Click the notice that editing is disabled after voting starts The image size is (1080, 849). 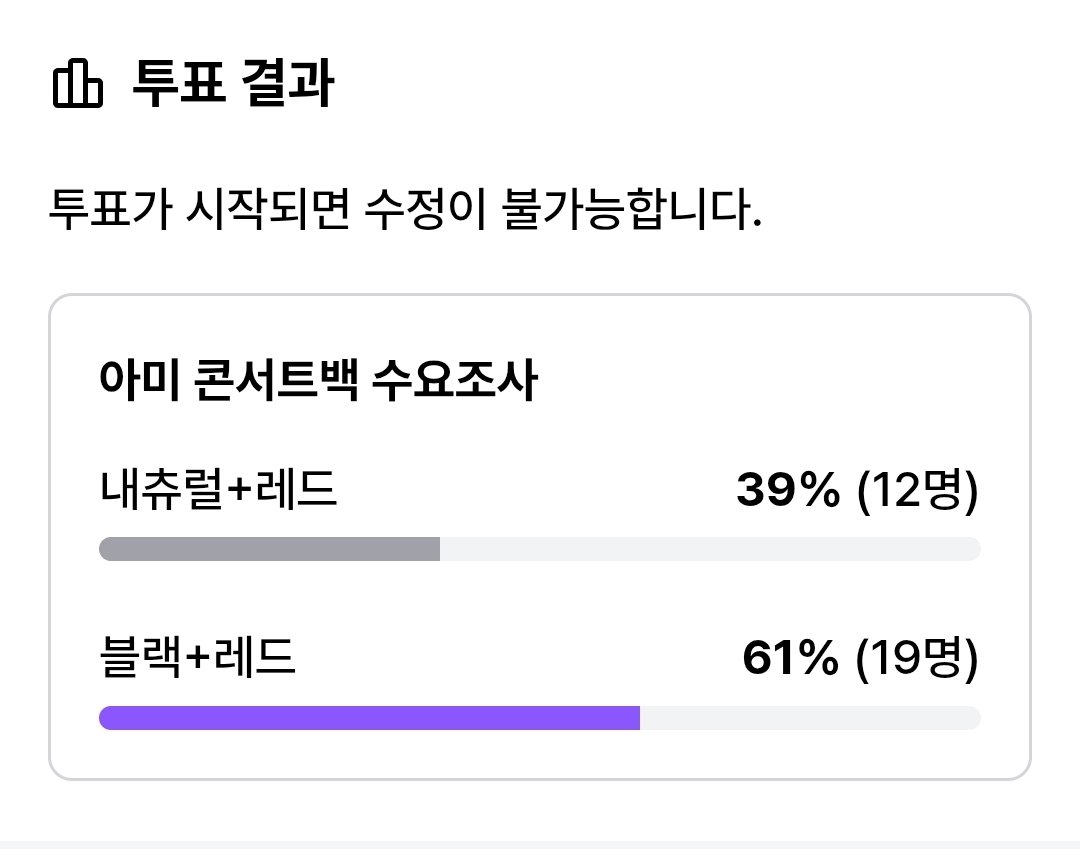click(x=406, y=209)
